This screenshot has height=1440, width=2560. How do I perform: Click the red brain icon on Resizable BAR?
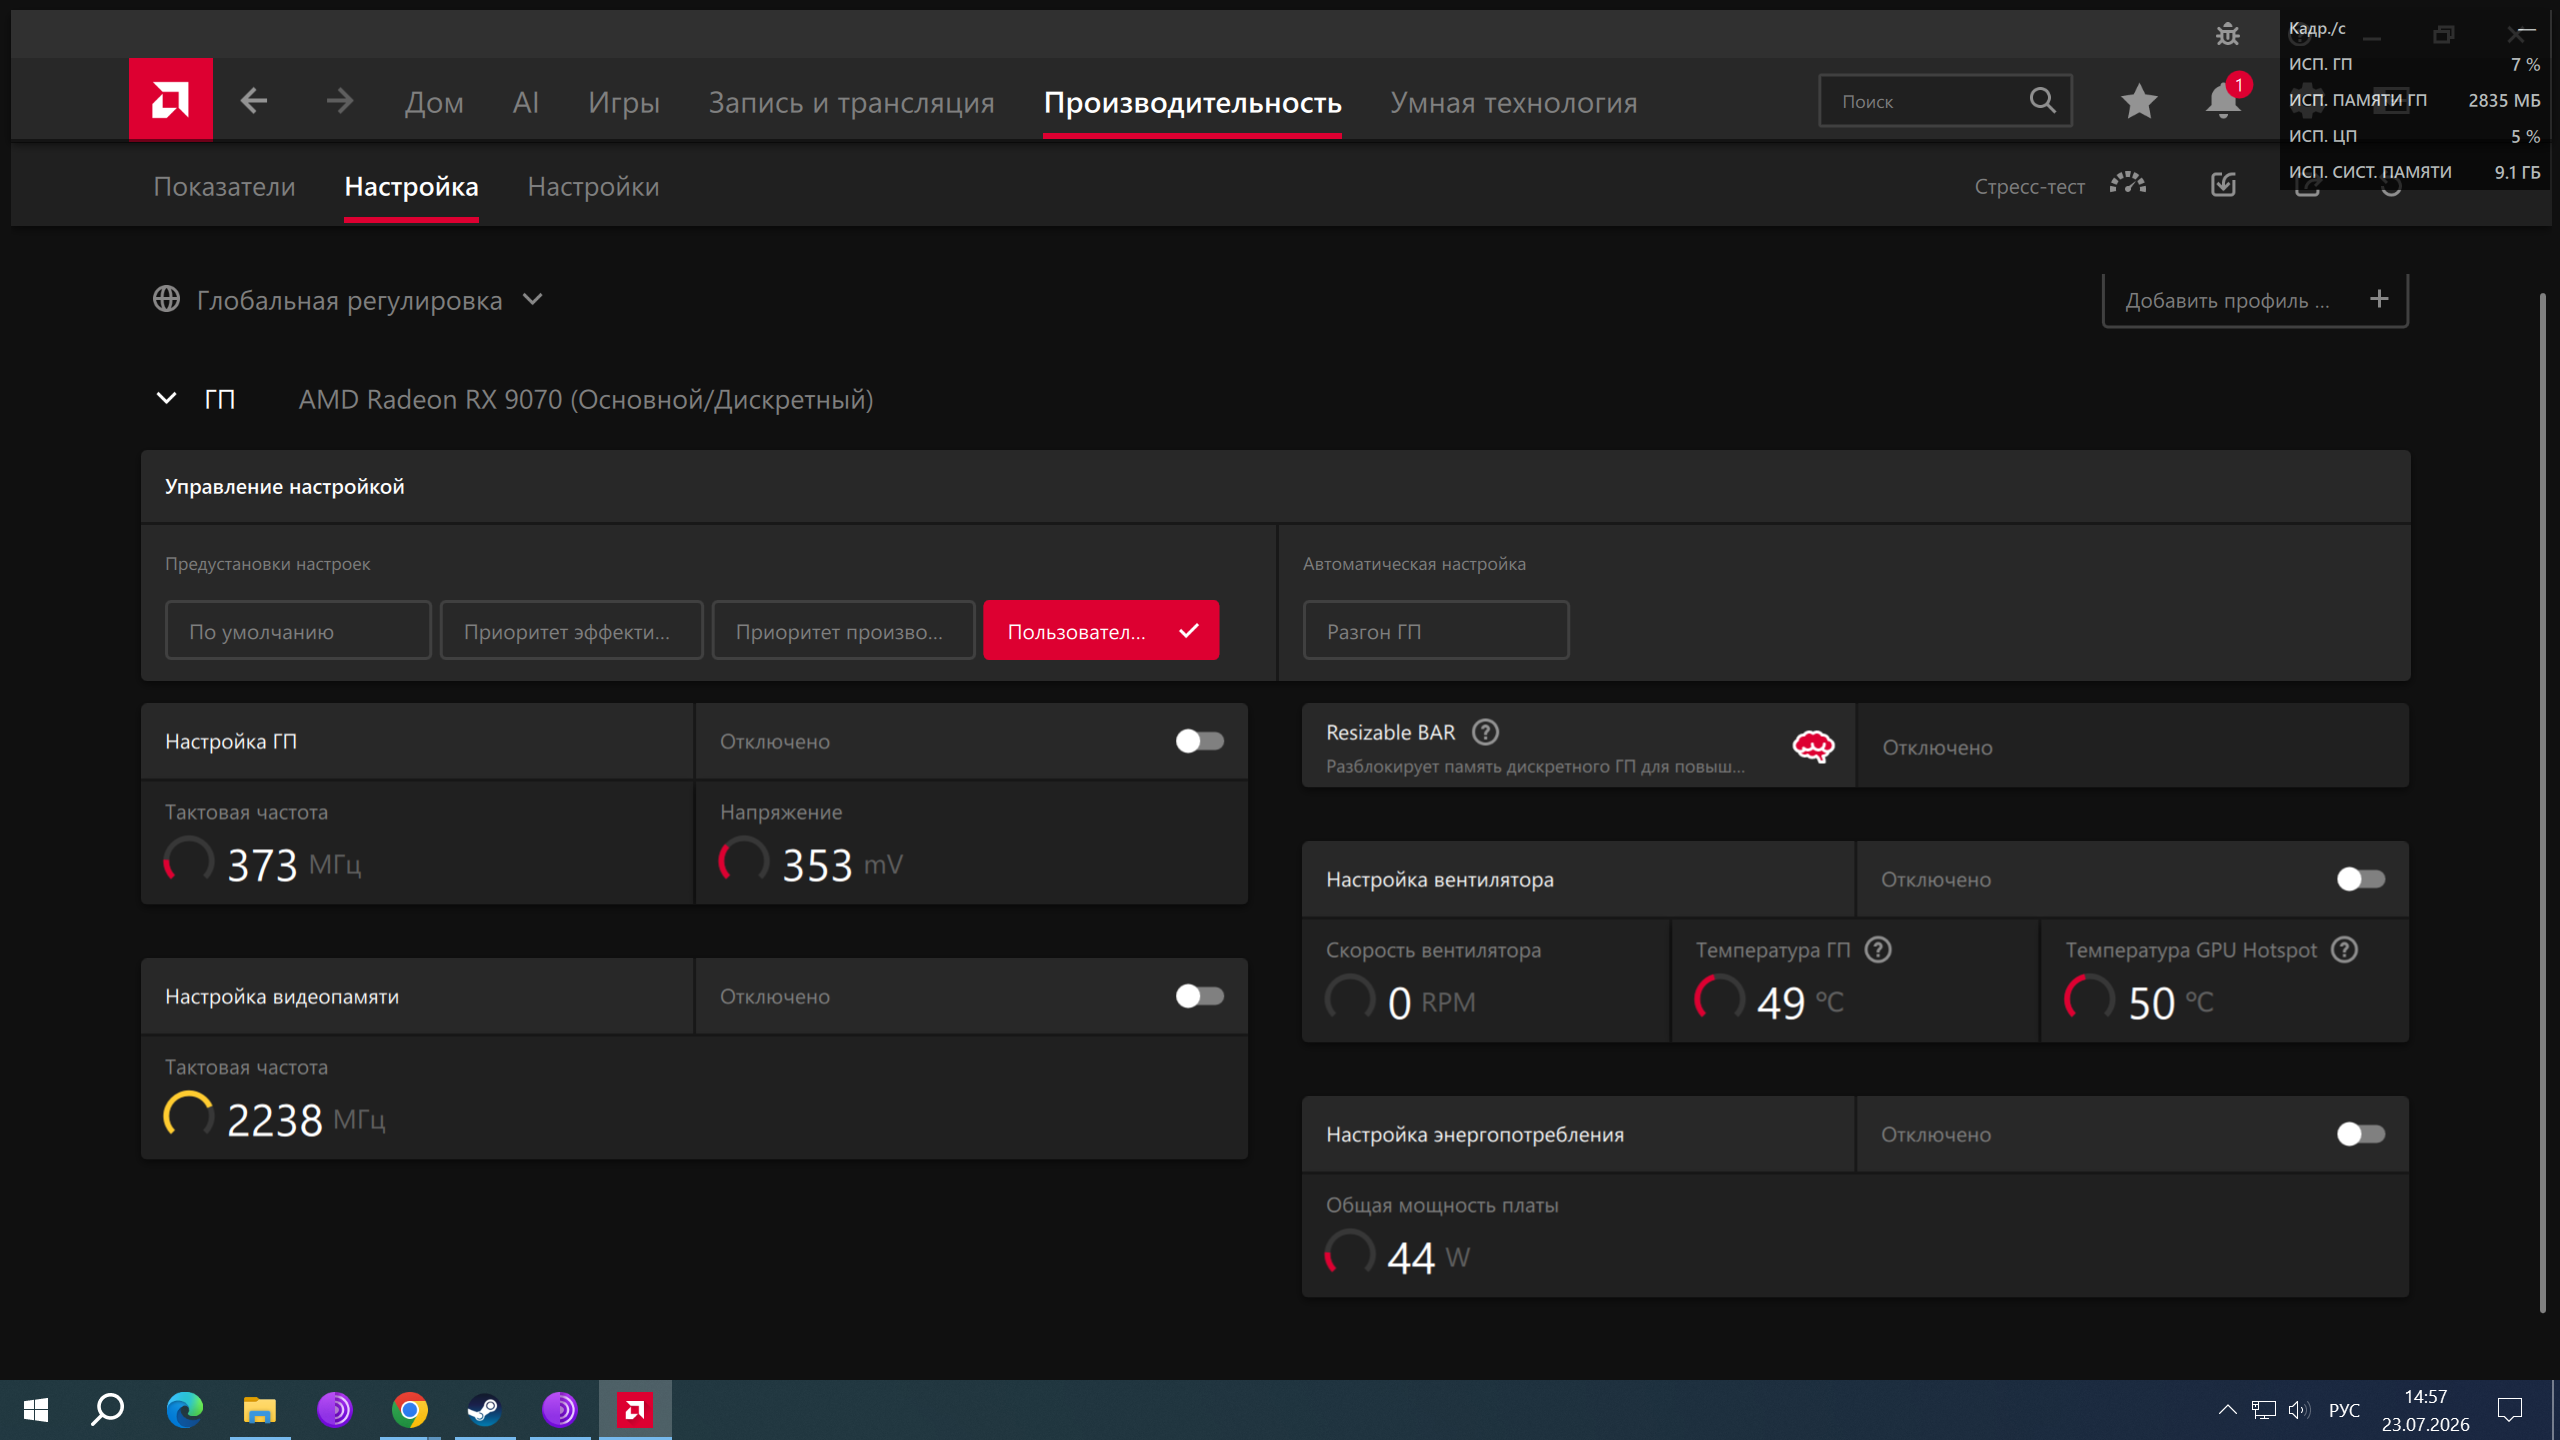[x=1813, y=746]
